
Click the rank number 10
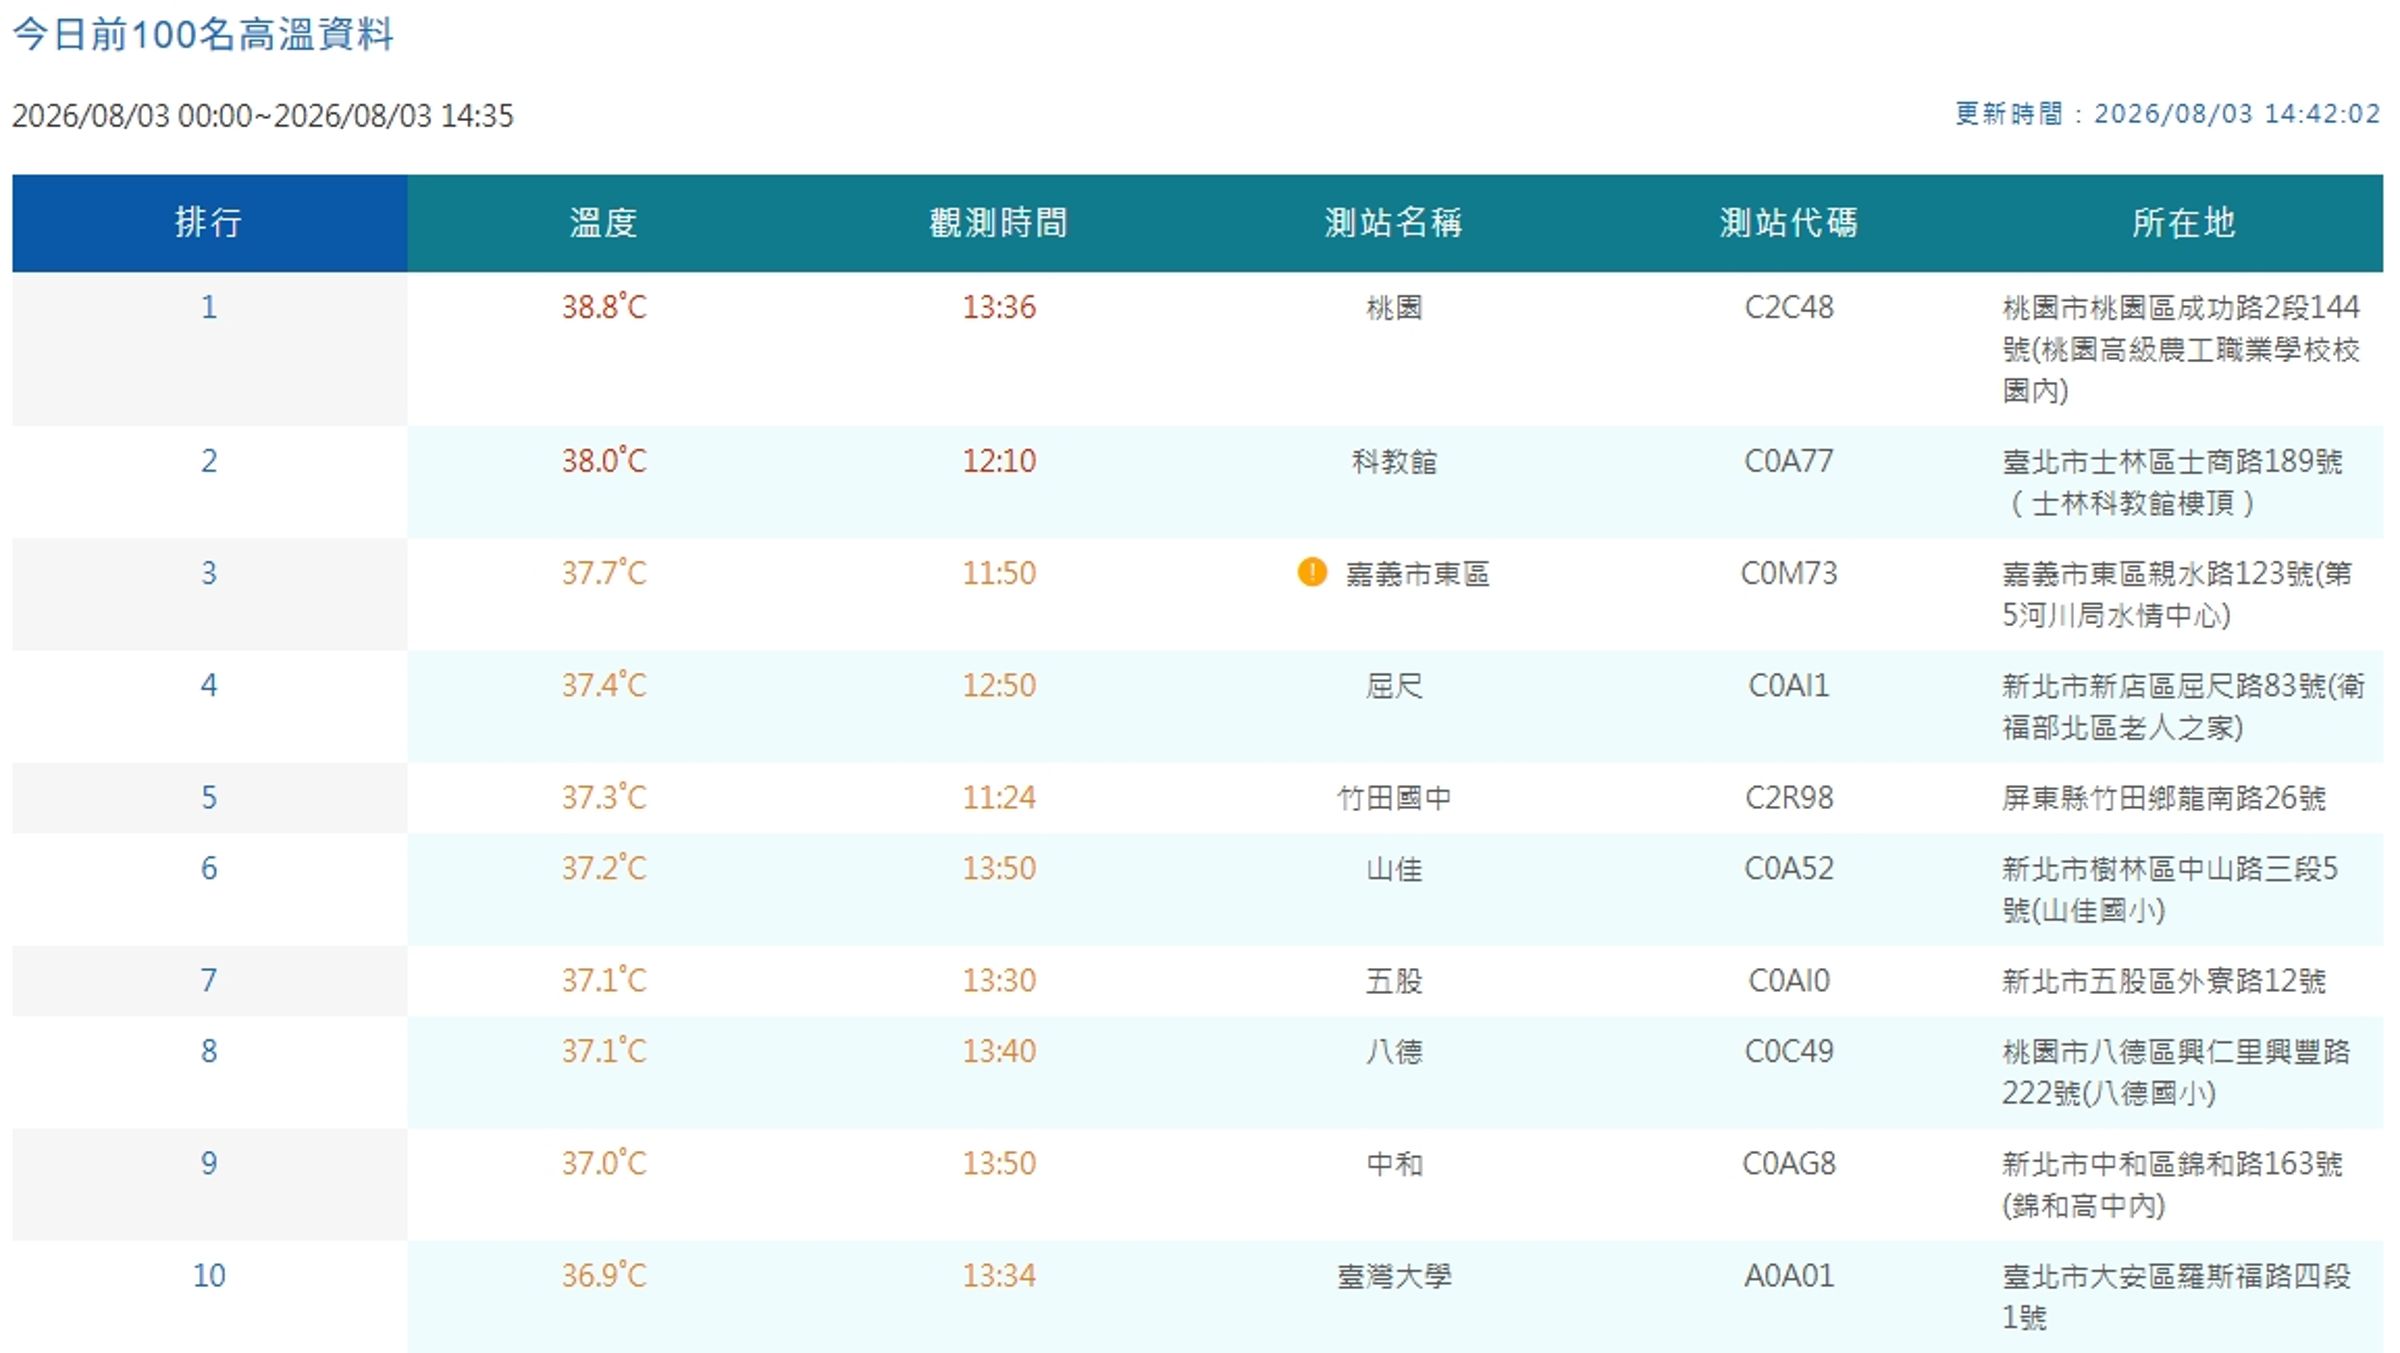pyautogui.click(x=209, y=1275)
